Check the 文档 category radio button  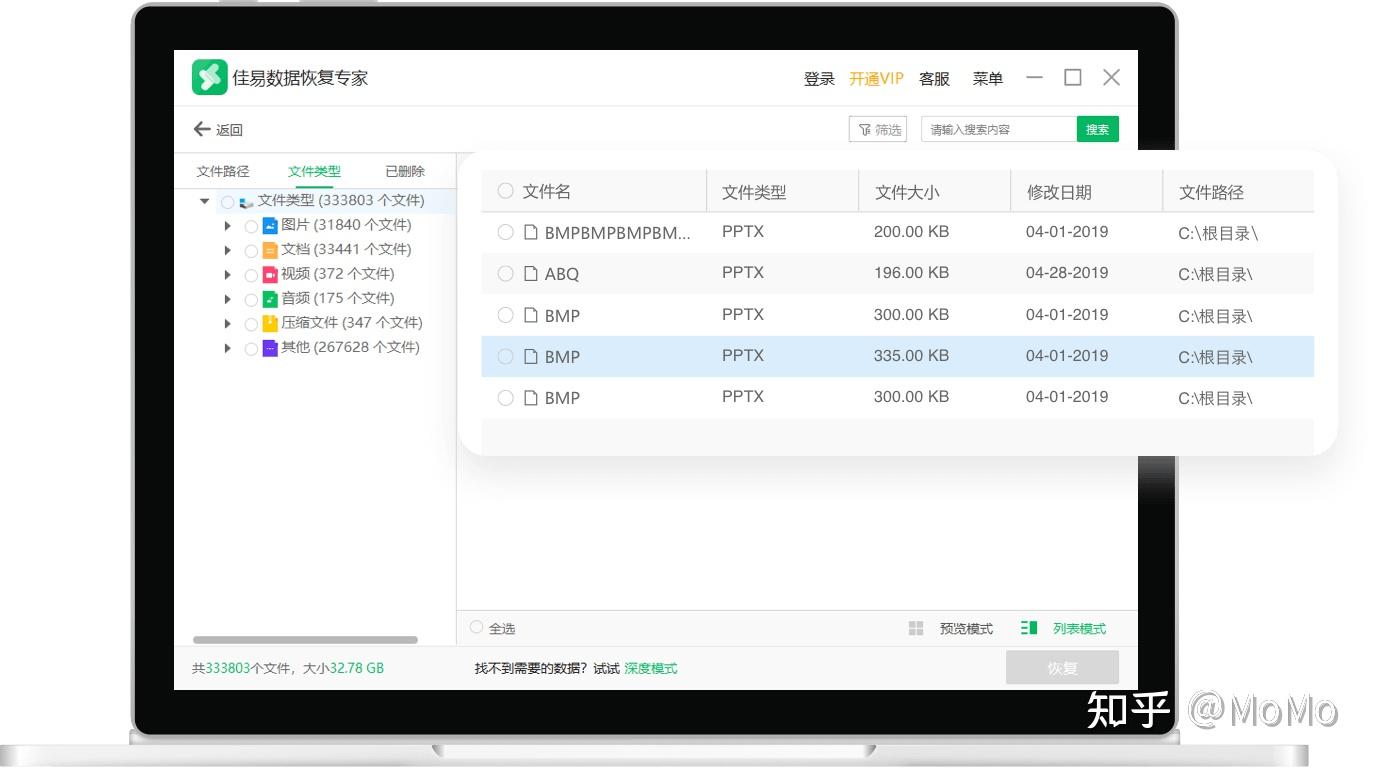coord(251,250)
